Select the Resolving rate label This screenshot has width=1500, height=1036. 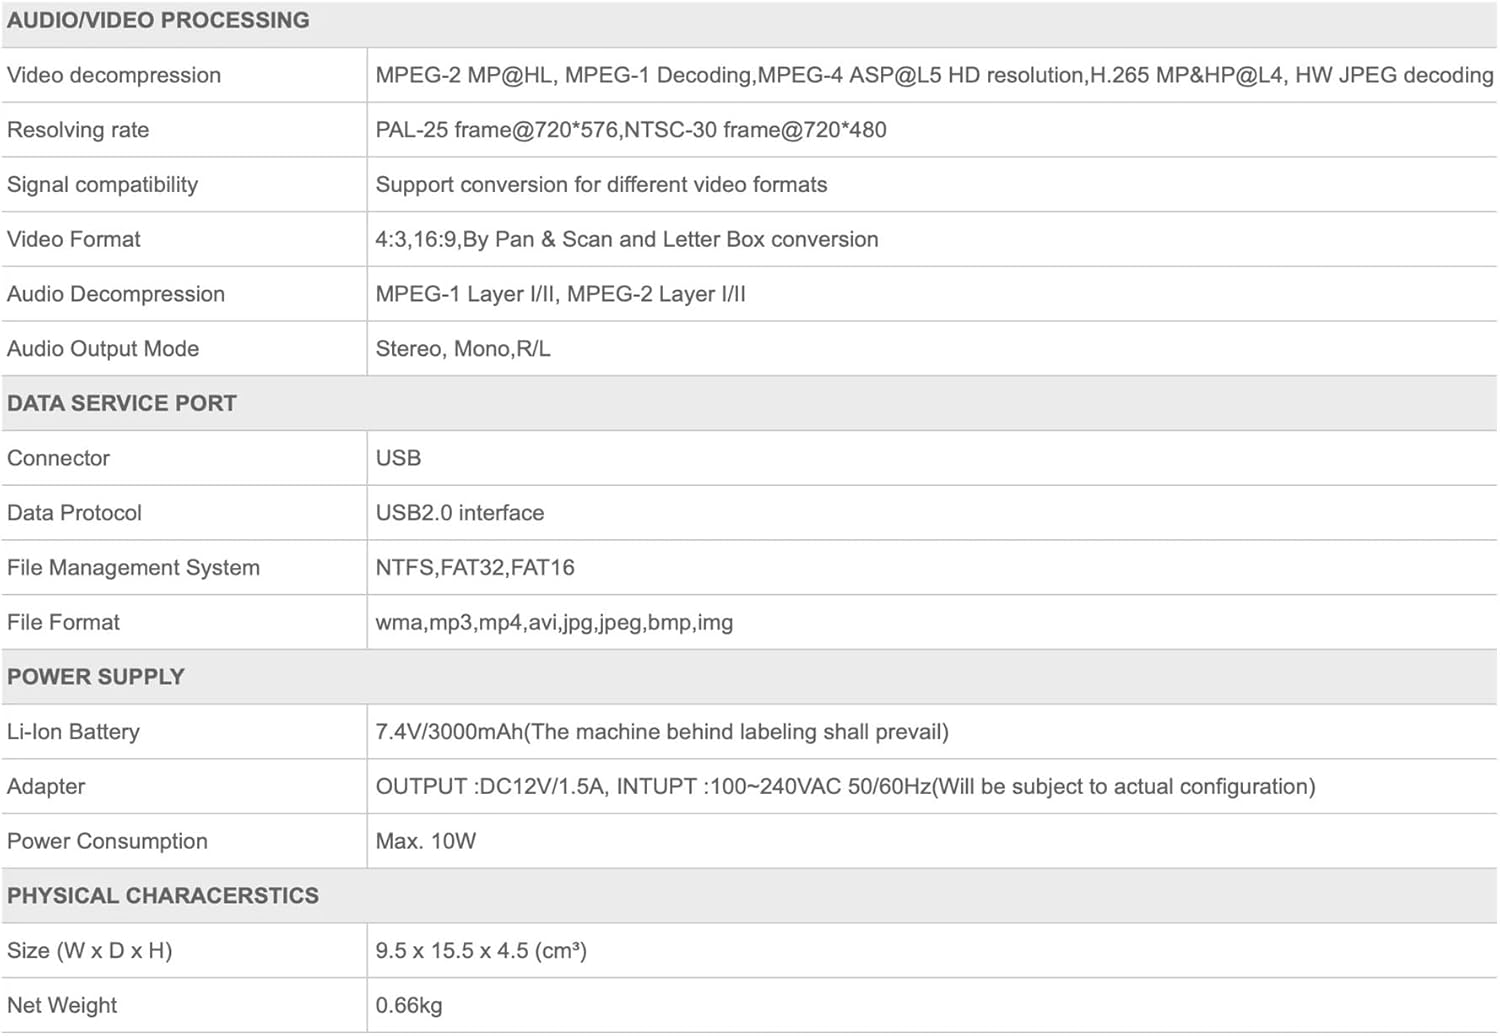[x=78, y=130]
